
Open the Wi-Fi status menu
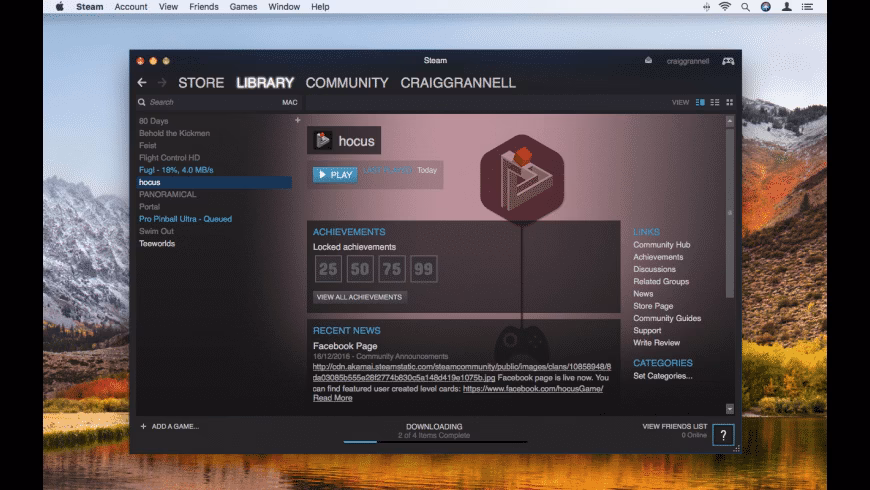(x=725, y=7)
